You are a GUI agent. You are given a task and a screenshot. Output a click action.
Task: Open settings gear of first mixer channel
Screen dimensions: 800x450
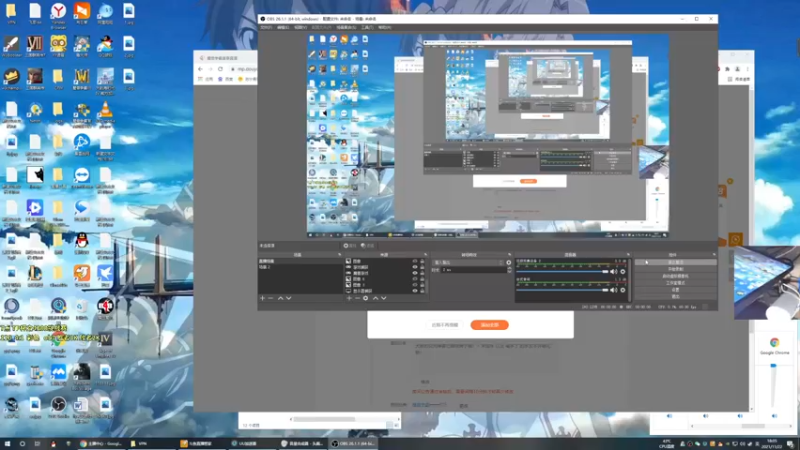point(622,271)
